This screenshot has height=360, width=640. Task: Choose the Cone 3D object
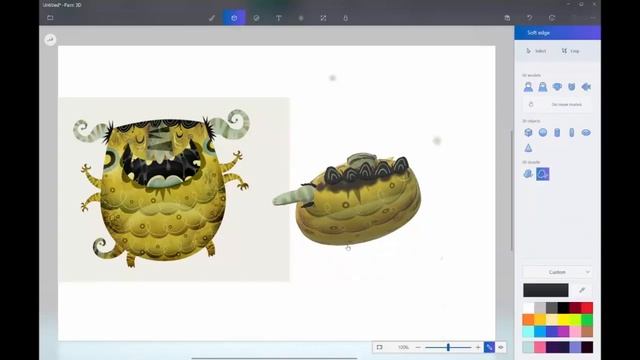click(528, 148)
